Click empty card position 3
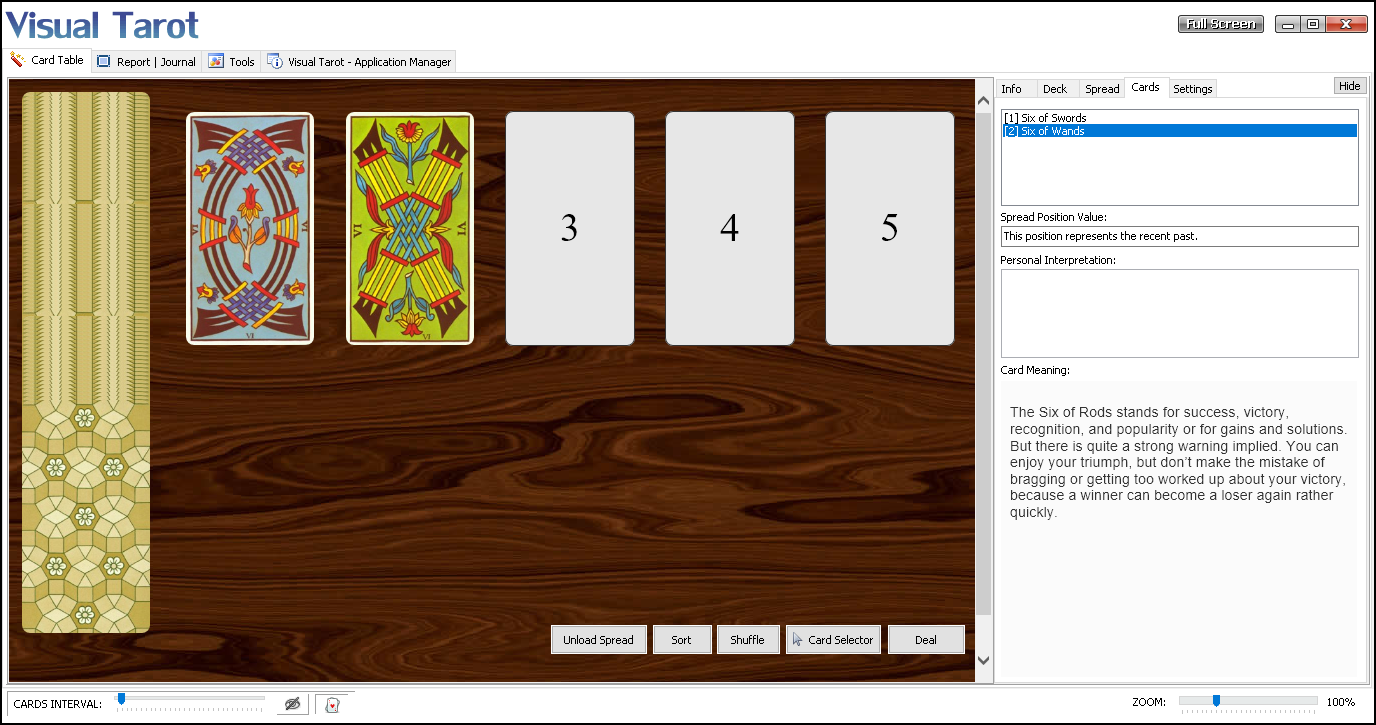The width and height of the screenshot is (1376, 725). [x=570, y=228]
